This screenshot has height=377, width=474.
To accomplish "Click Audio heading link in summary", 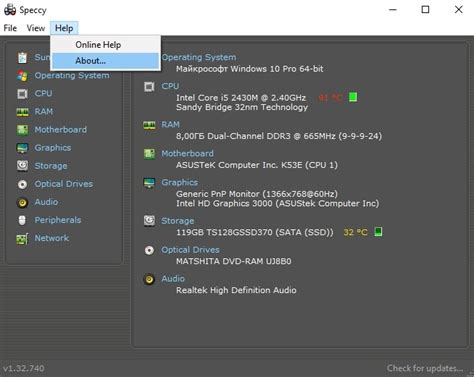I will coord(173,279).
